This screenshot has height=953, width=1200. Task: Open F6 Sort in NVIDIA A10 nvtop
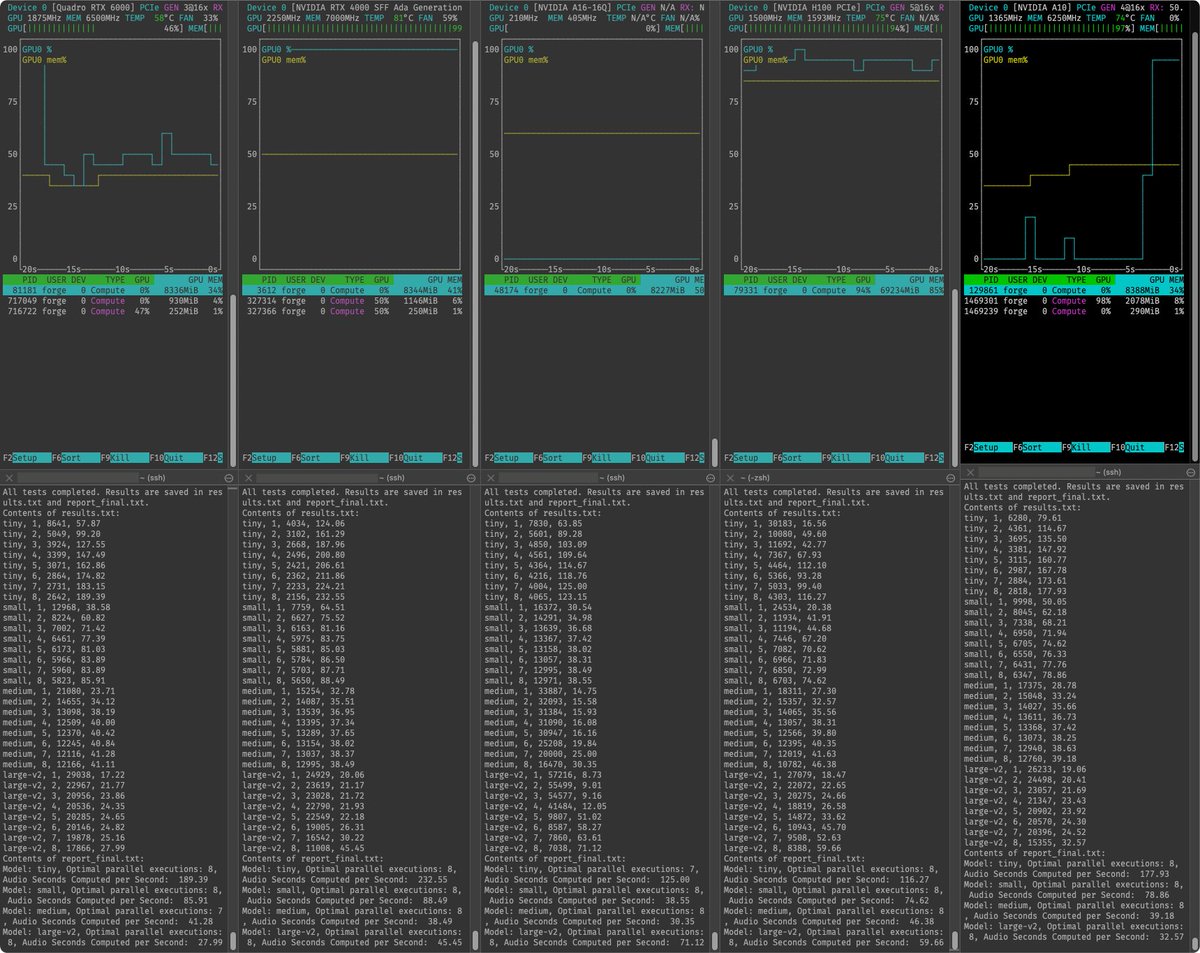(1037, 447)
